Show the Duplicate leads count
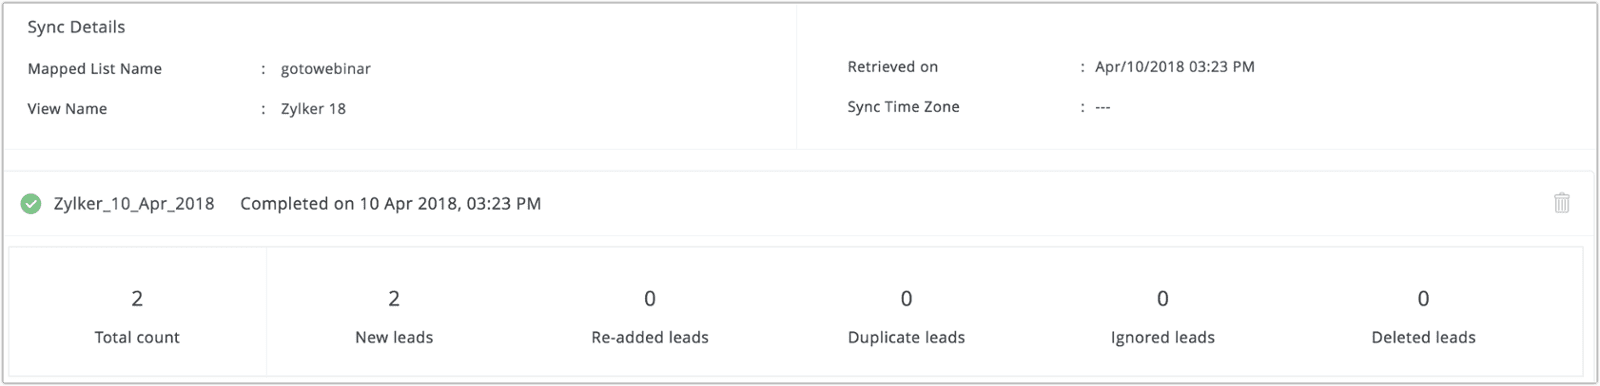Image resolution: width=1600 pixels, height=386 pixels. (x=906, y=298)
